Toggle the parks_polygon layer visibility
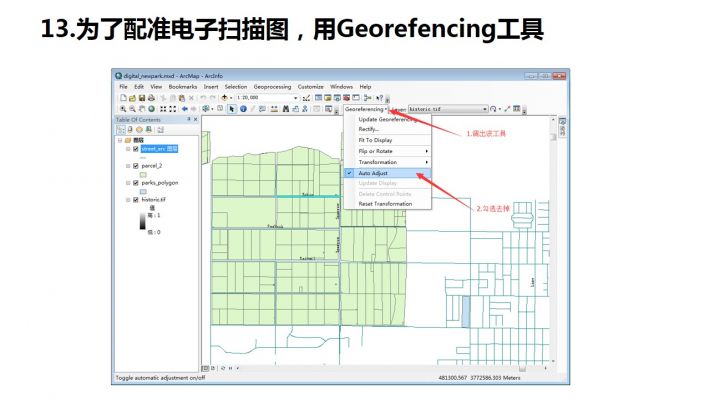This screenshot has height=399, width=710. pos(135,183)
